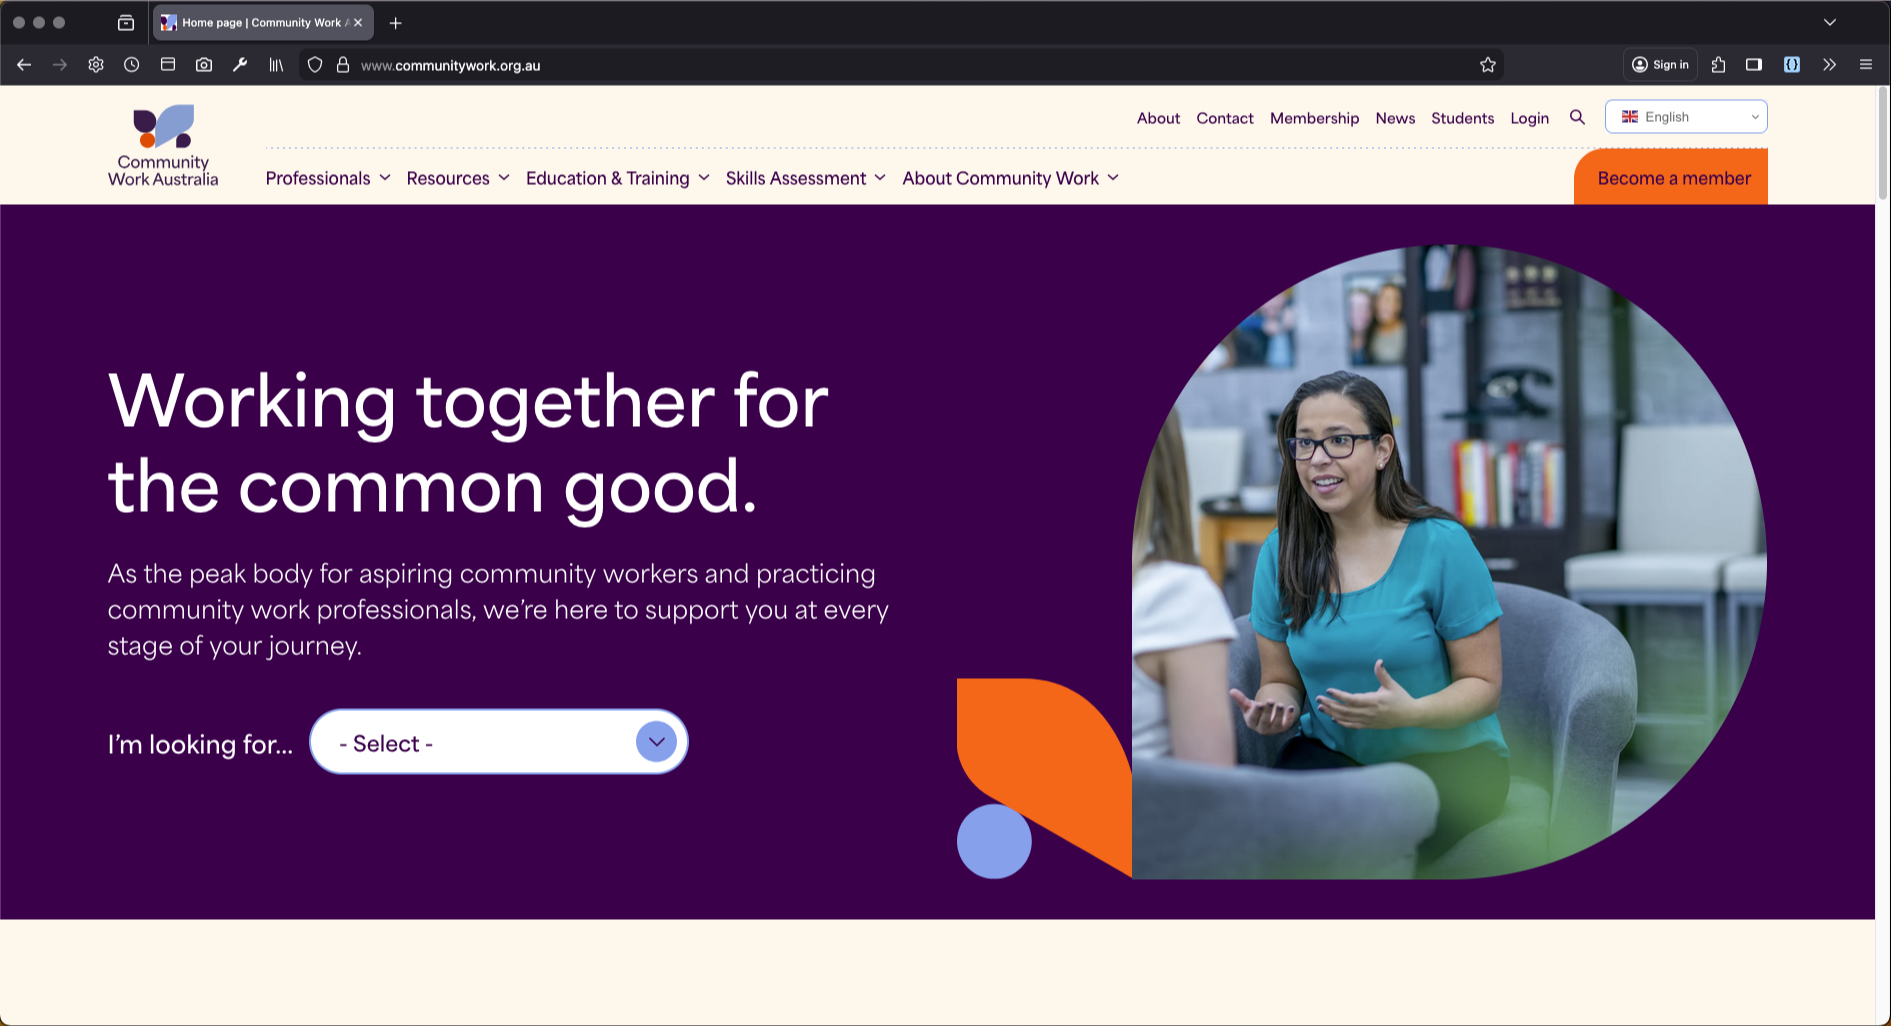This screenshot has height=1026, width=1891.
Task: Open the English language dropdown
Action: 1686,117
